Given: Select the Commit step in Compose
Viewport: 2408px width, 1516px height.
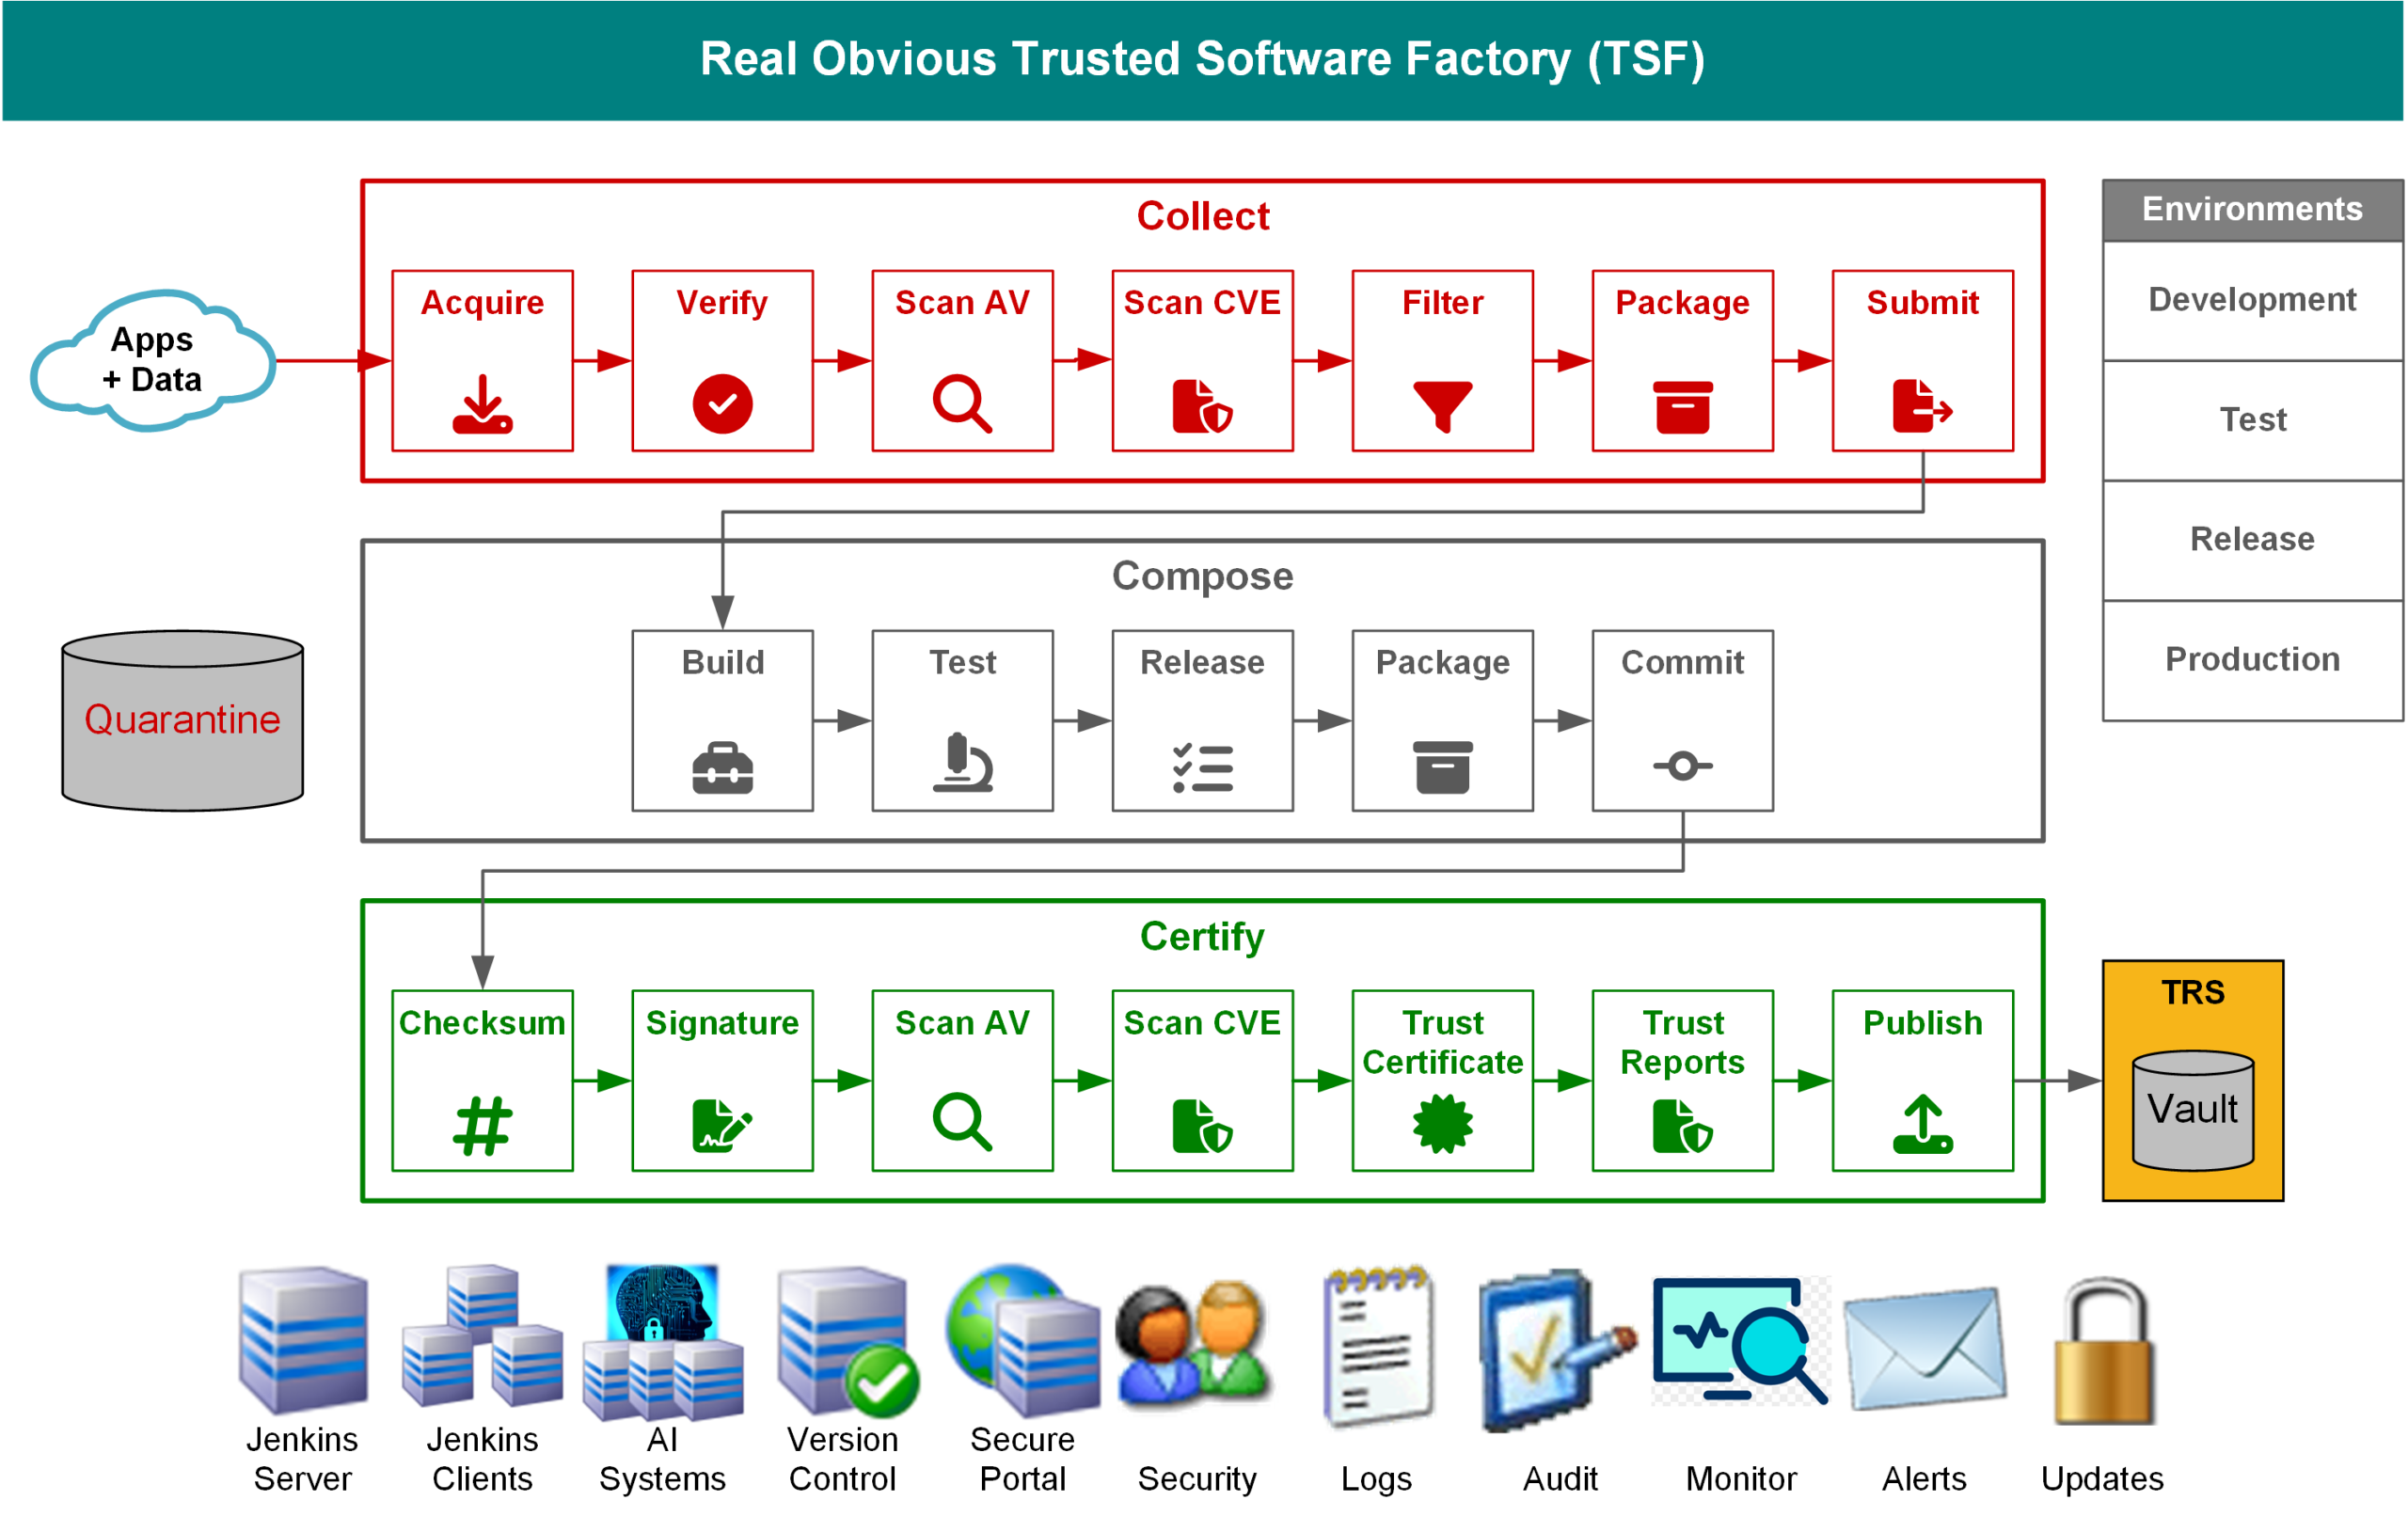Looking at the screenshot, I should [x=1682, y=720].
